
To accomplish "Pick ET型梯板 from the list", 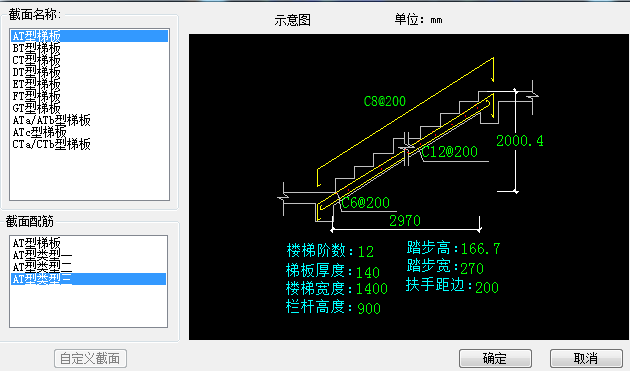I will 37,84.
